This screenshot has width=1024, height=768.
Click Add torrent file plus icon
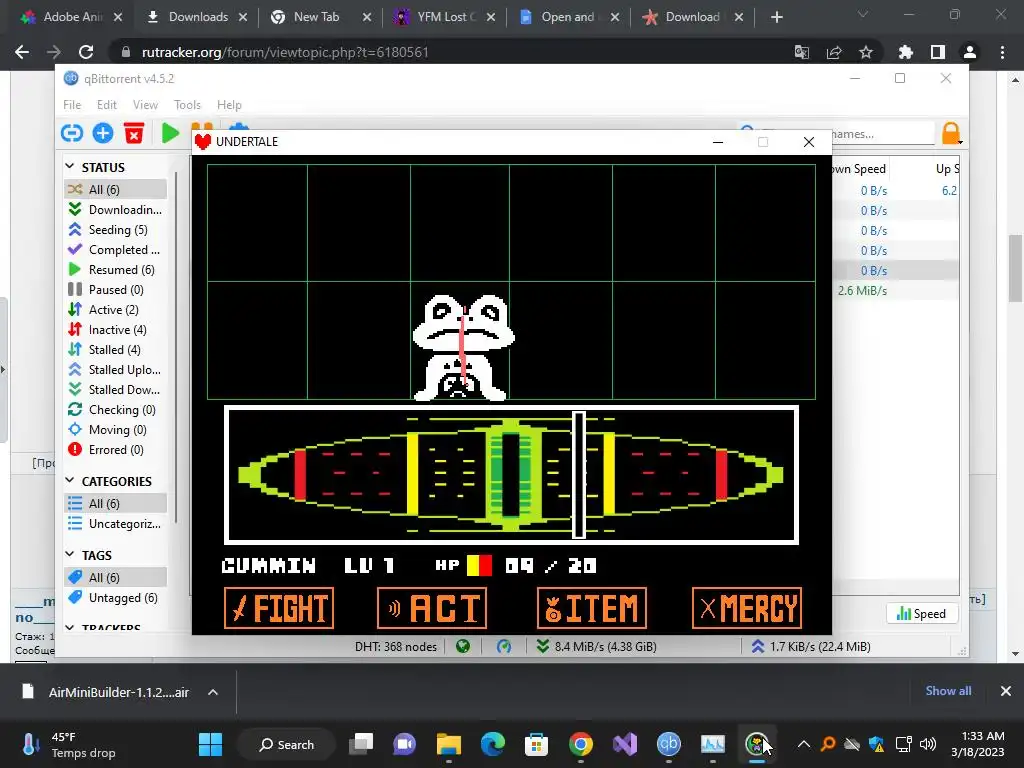103,133
